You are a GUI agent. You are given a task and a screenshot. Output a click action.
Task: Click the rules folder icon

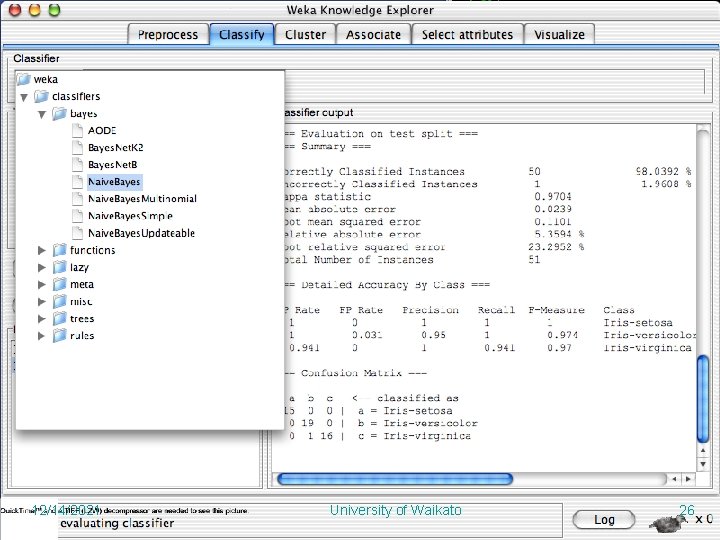[59, 336]
